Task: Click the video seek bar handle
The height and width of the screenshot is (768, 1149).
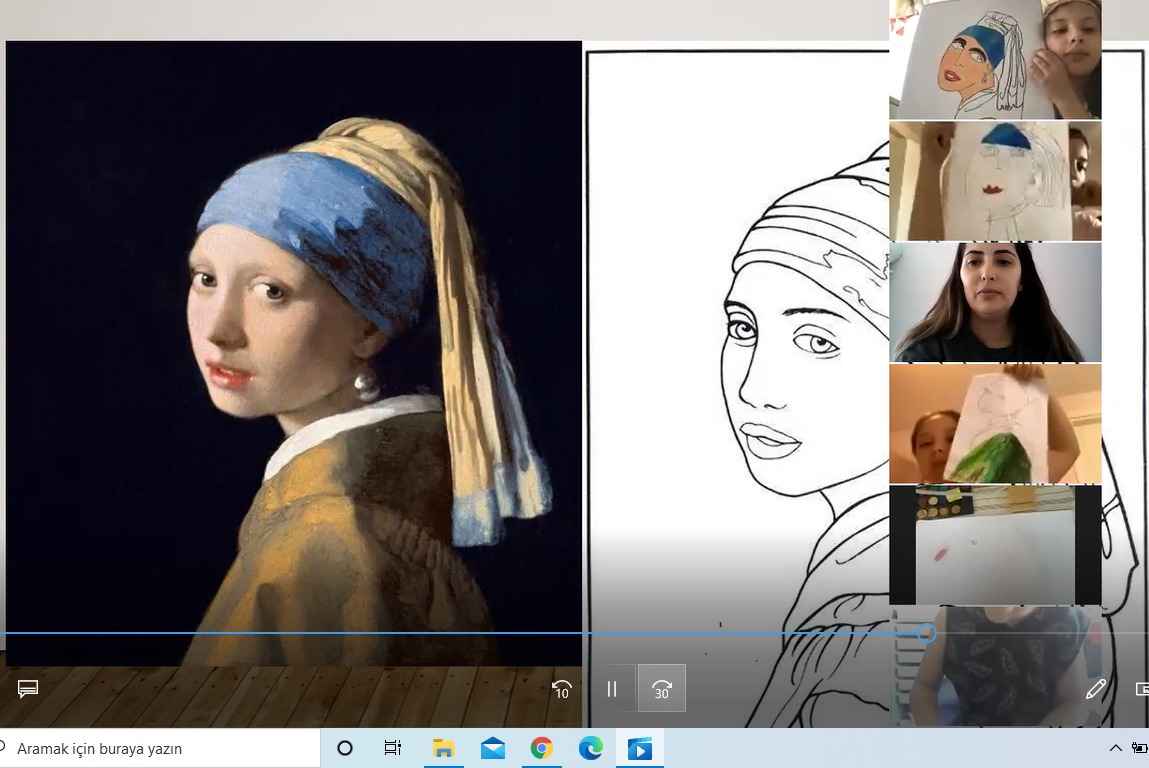Action: pyautogui.click(x=926, y=633)
